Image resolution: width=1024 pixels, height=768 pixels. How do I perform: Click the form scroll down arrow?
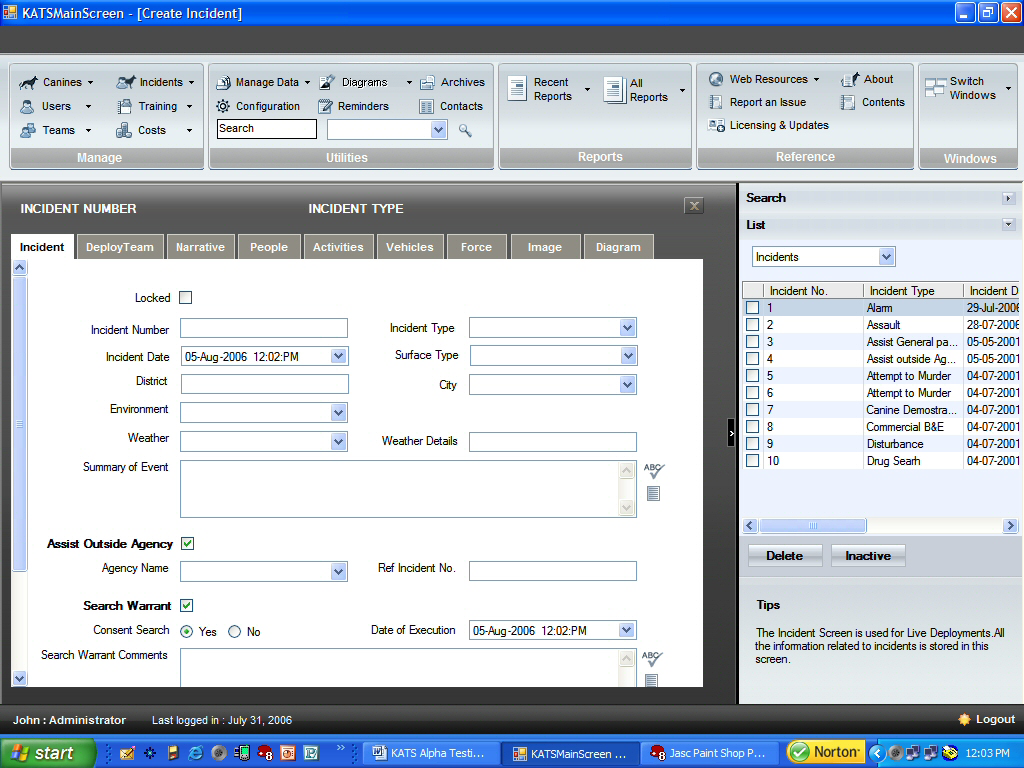[x=20, y=679]
